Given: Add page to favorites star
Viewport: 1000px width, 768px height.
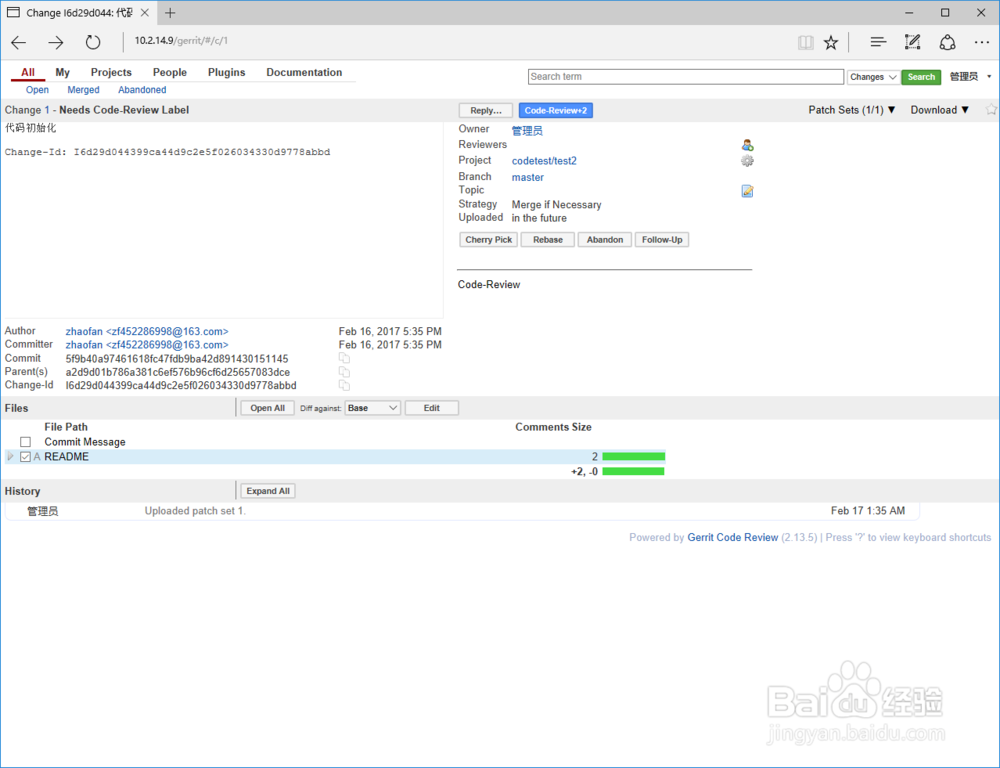Looking at the screenshot, I should click(x=830, y=43).
